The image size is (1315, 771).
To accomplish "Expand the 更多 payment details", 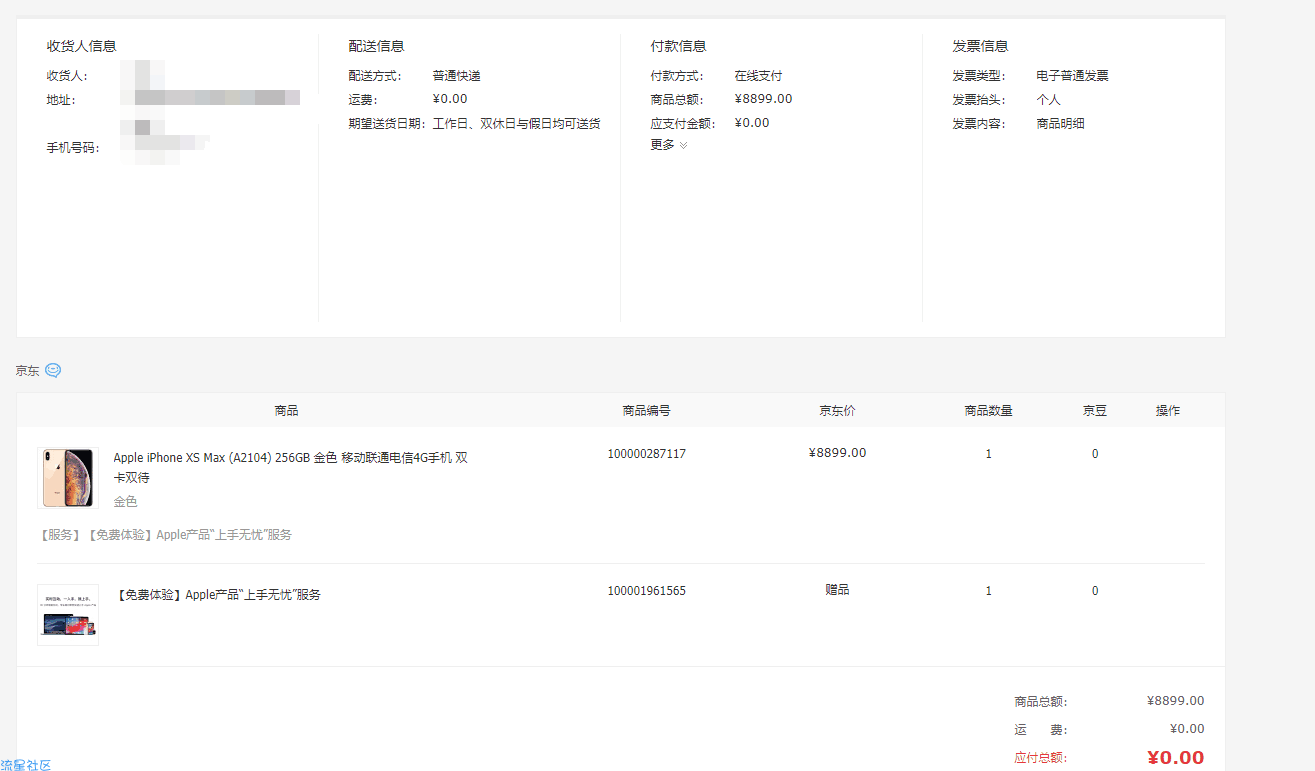I will point(669,145).
